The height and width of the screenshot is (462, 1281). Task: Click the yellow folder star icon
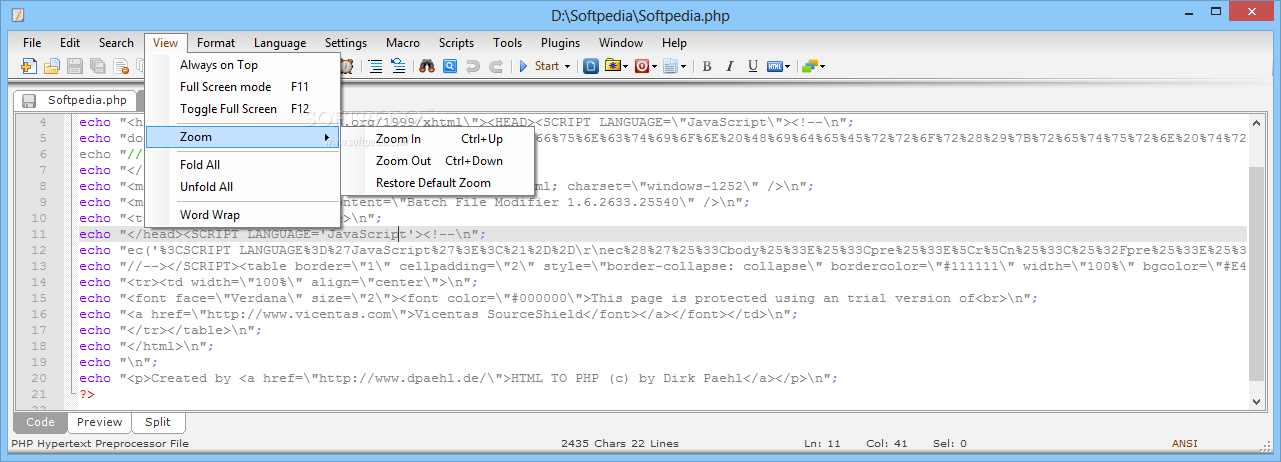pyautogui.click(x=613, y=67)
